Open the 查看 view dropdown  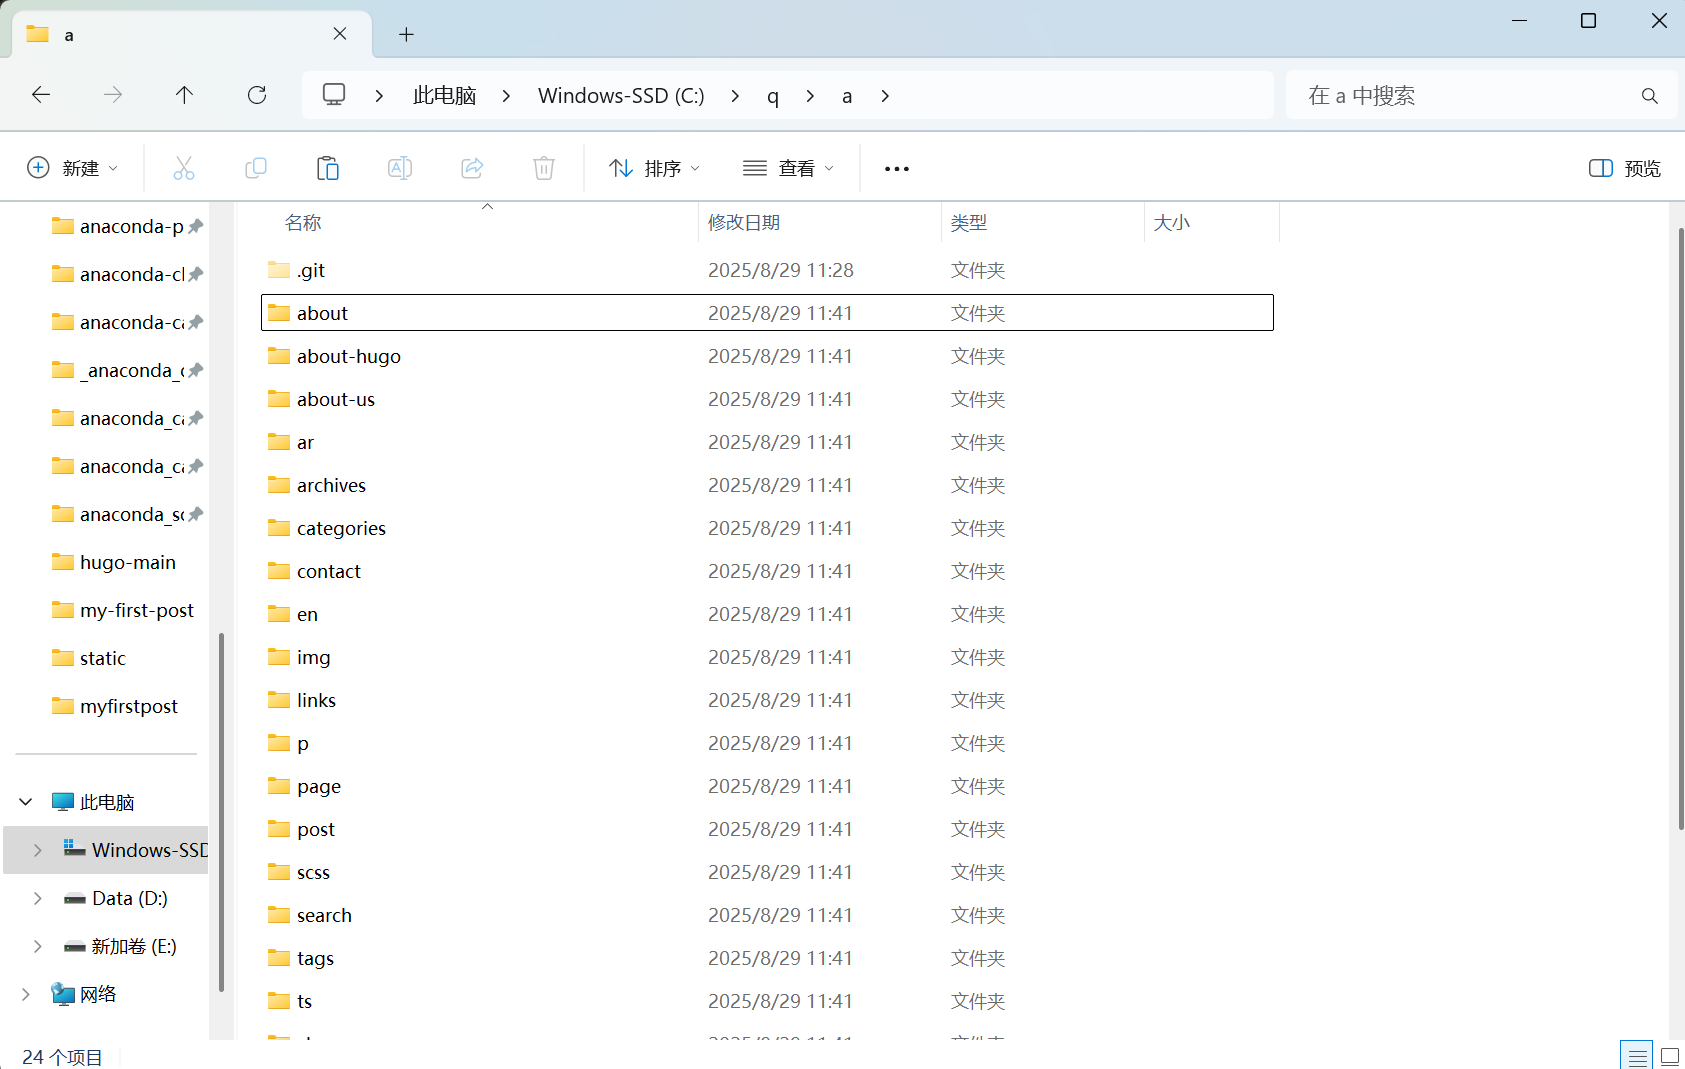[x=788, y=168]
